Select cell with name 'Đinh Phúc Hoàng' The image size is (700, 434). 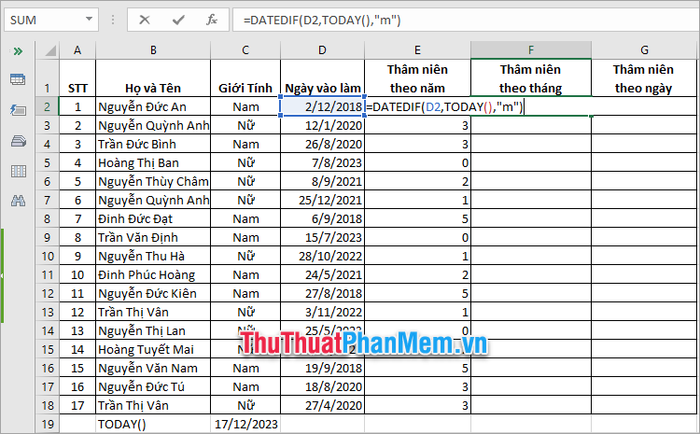coord(153,275)
